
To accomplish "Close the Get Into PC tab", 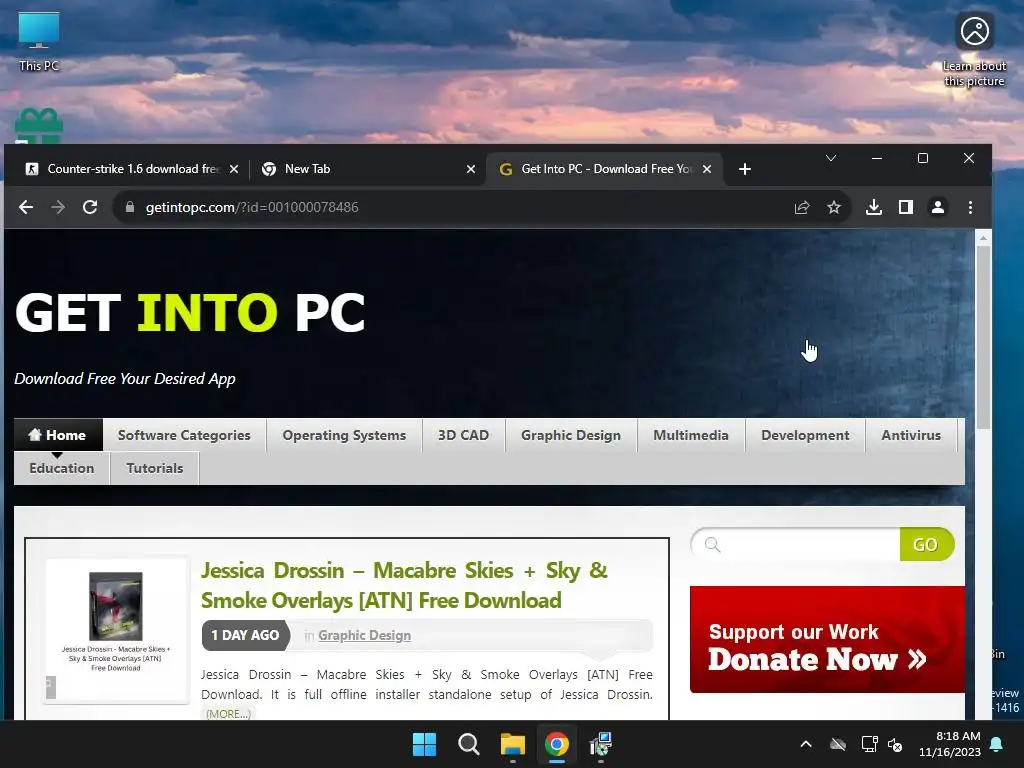I will click(707, 169).
